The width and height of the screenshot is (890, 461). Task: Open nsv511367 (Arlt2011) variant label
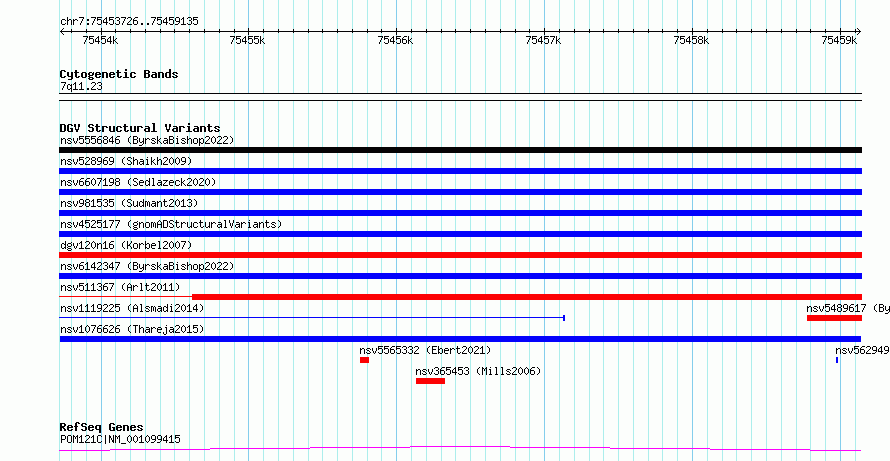pyautogui.click(x=120, y=287)
